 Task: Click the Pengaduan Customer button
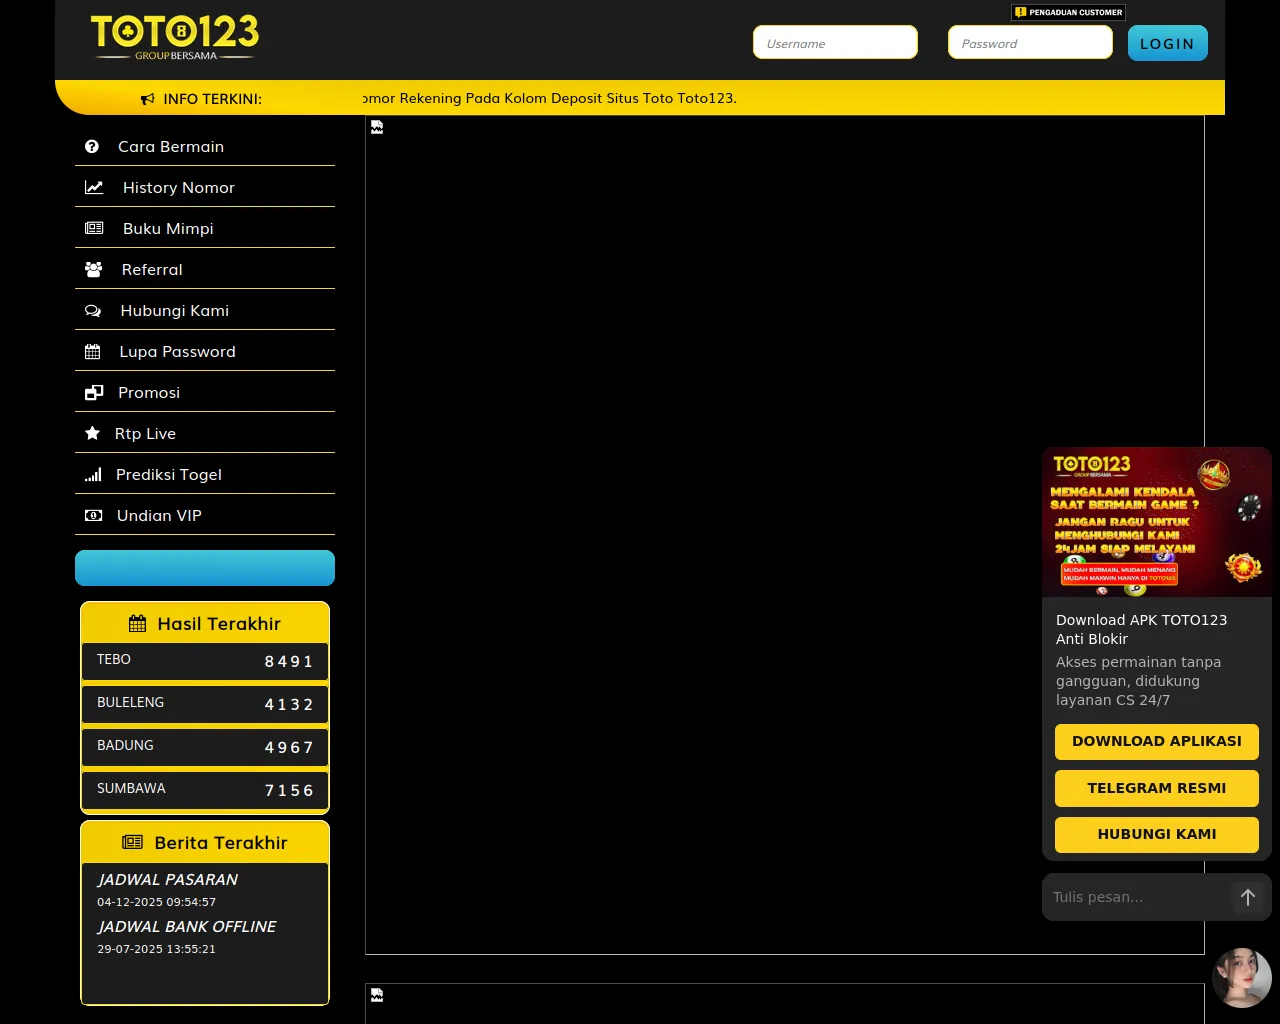tap(1068, 12)
